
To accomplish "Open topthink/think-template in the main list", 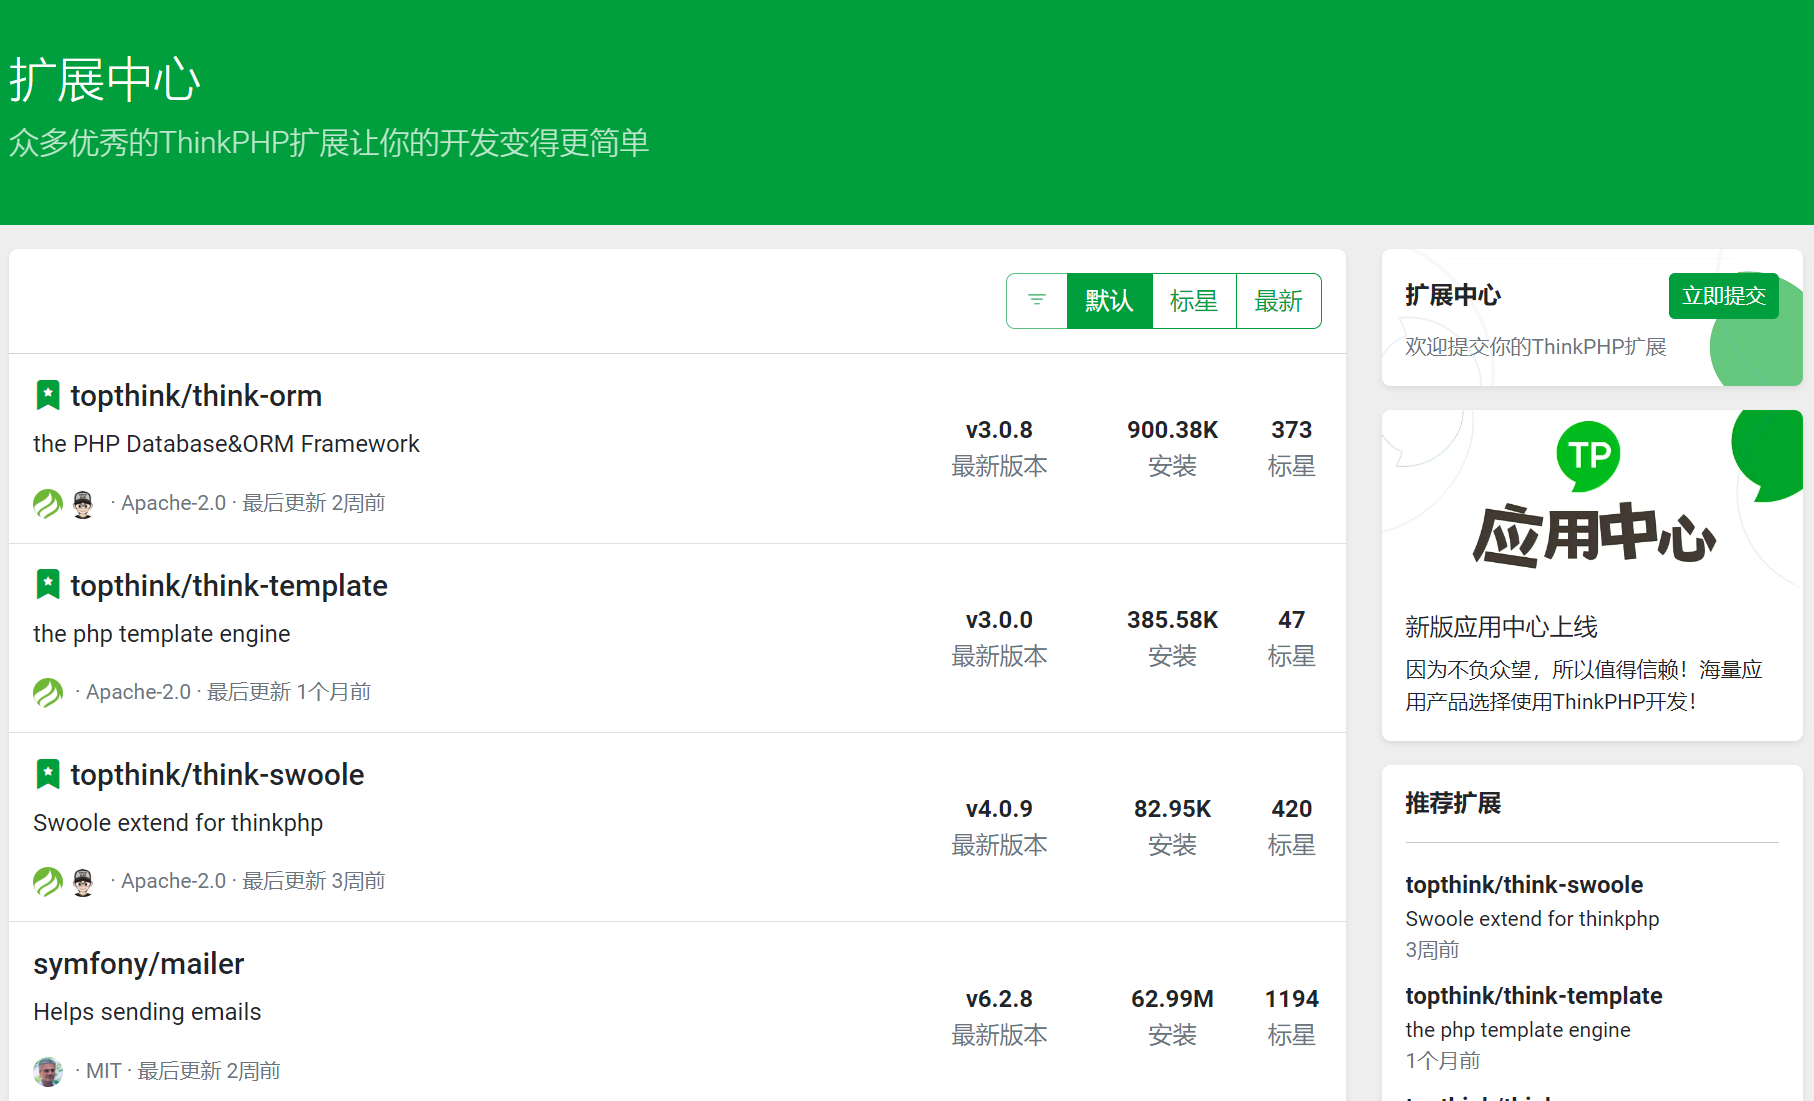I will (229, 586).
